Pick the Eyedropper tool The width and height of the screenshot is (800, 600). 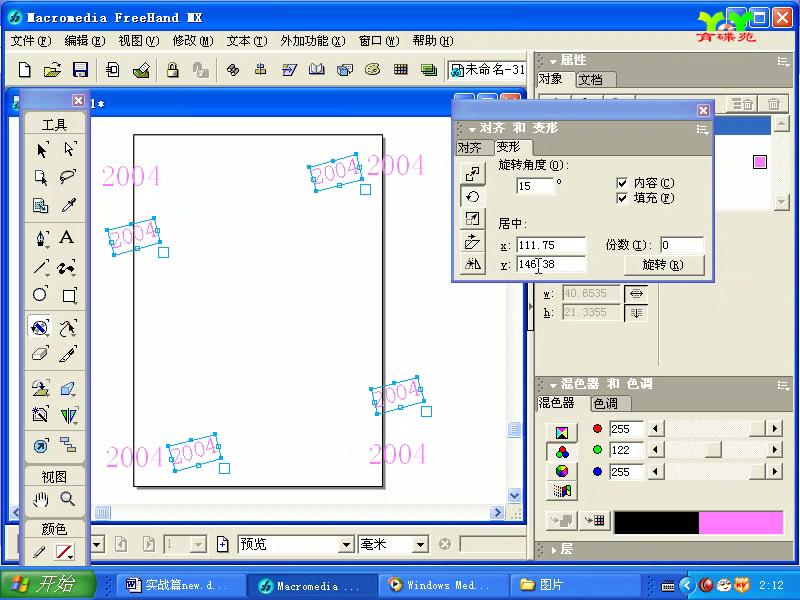[x=68, y=205]
